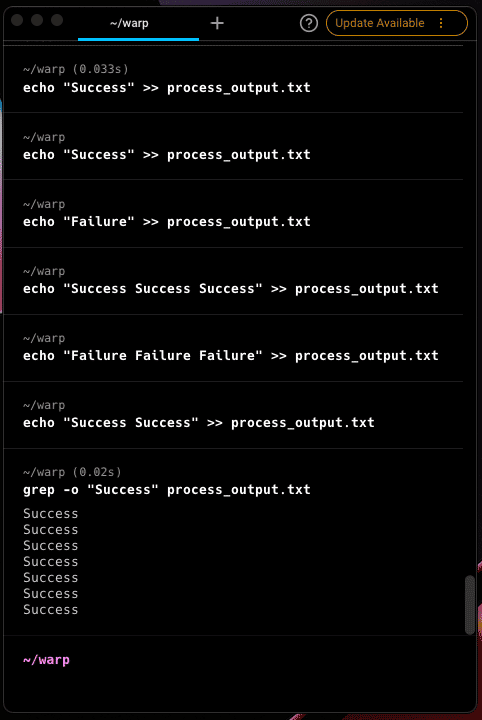Click the yellow minimize window button

click(x=37, y=20)
